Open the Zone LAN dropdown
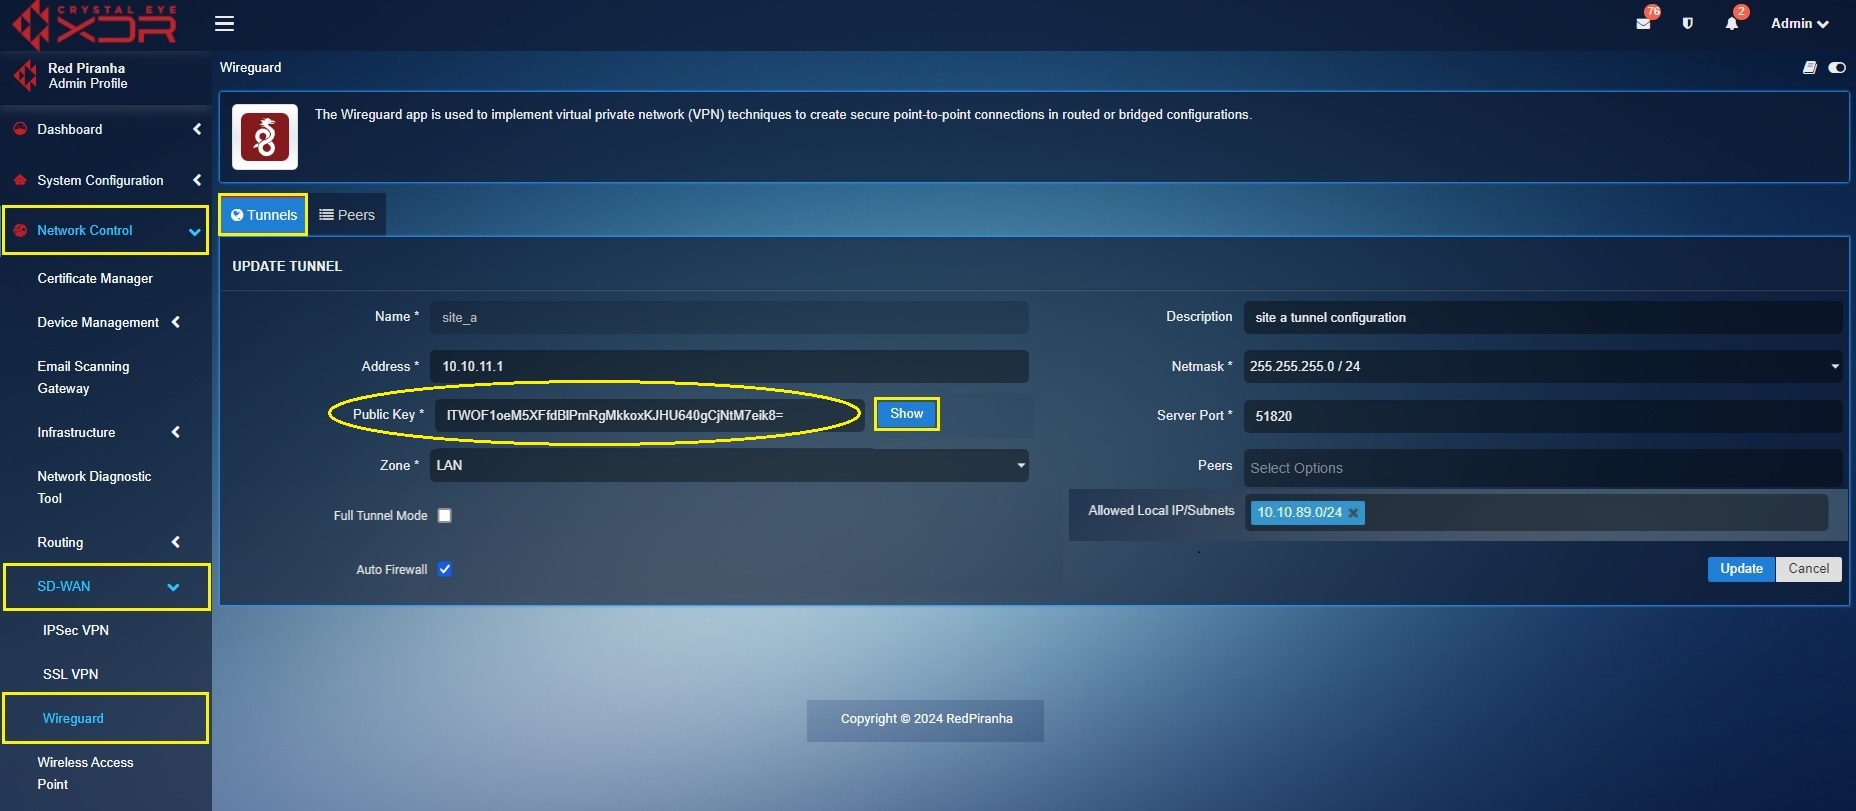The height and width of the screenshot is (811, 1856). point(729,465)
